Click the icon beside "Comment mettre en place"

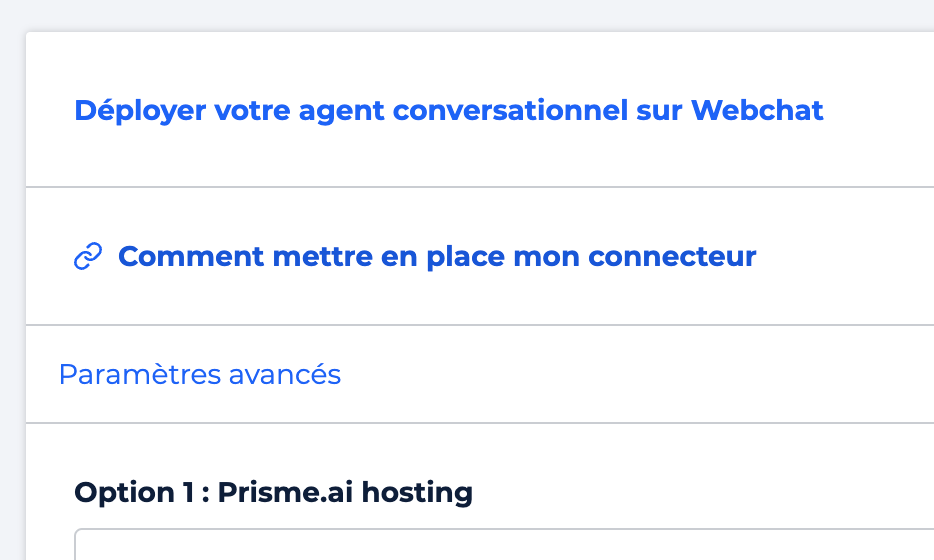[x=88, y=256]
